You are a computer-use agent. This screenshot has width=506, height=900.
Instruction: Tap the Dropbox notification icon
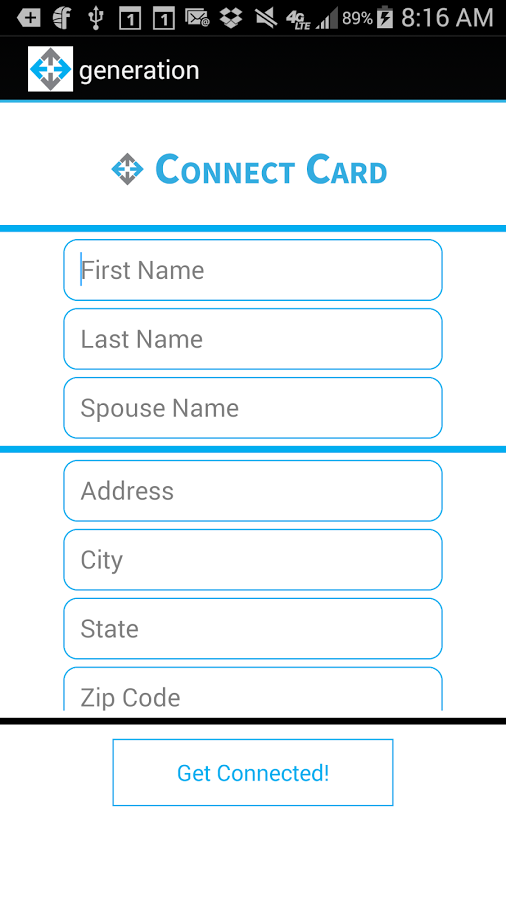coord(231,18)
